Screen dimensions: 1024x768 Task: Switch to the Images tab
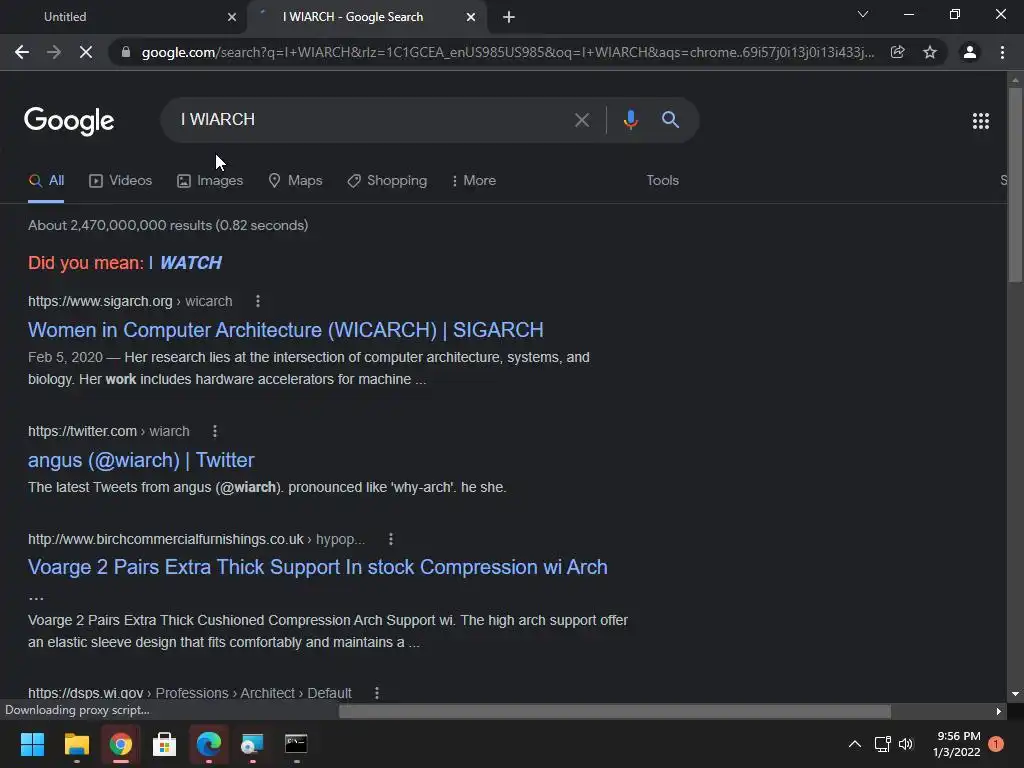coord(210,181)
